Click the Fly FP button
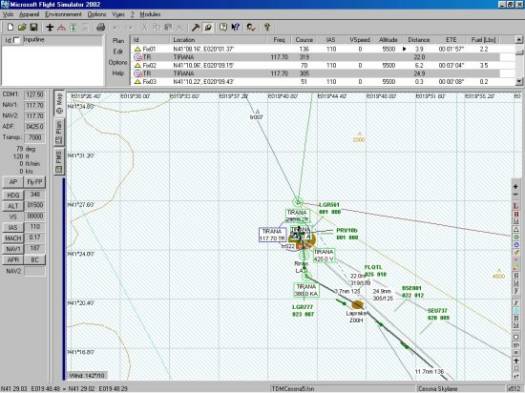The image size is (525, 393). click(x=35, y=182)
